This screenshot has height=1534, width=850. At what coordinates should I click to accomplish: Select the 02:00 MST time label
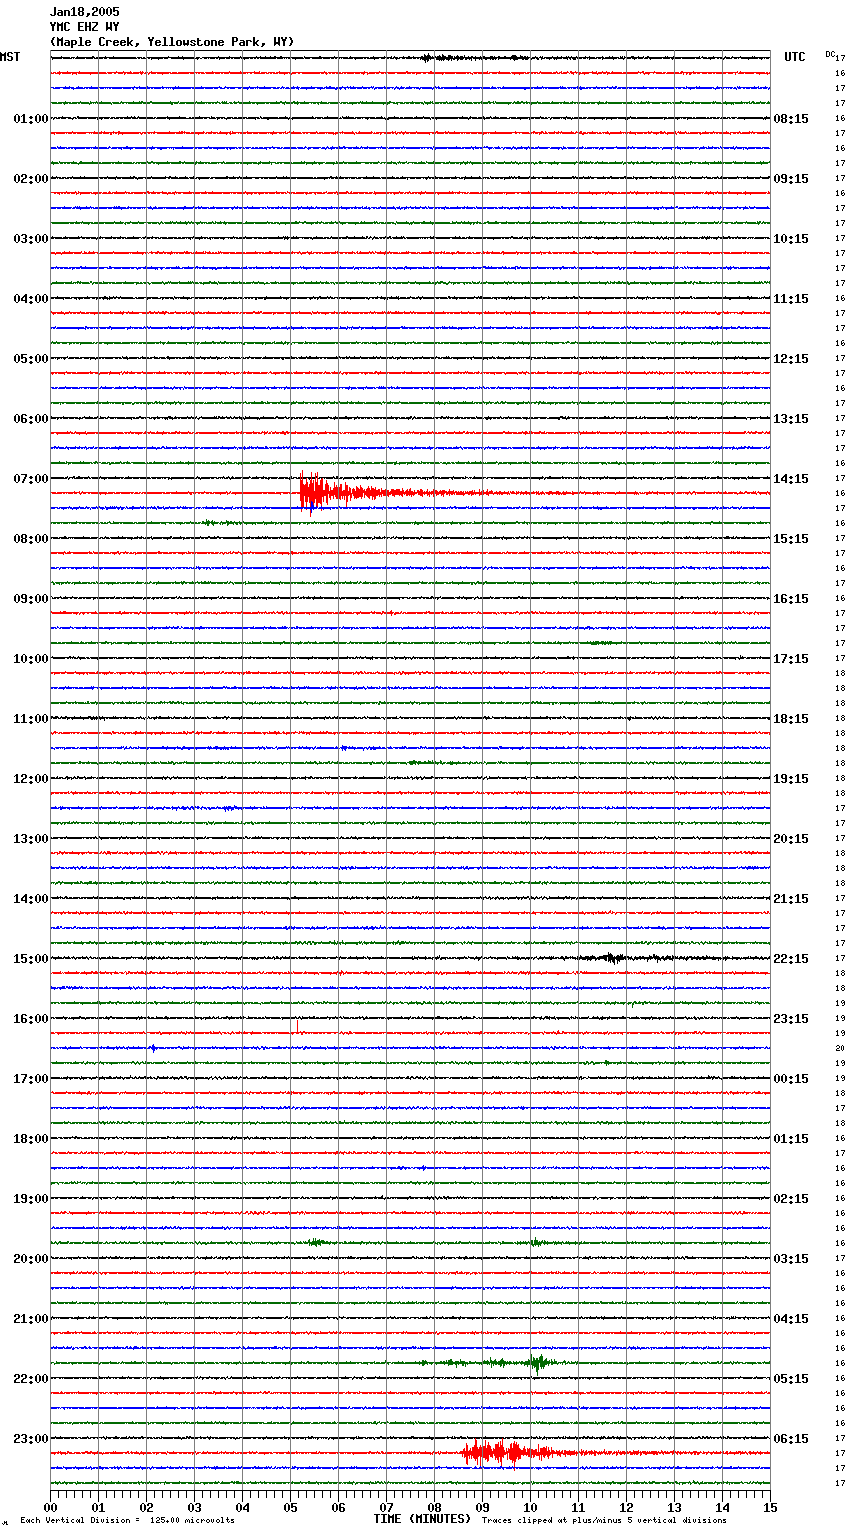point(31,179)
